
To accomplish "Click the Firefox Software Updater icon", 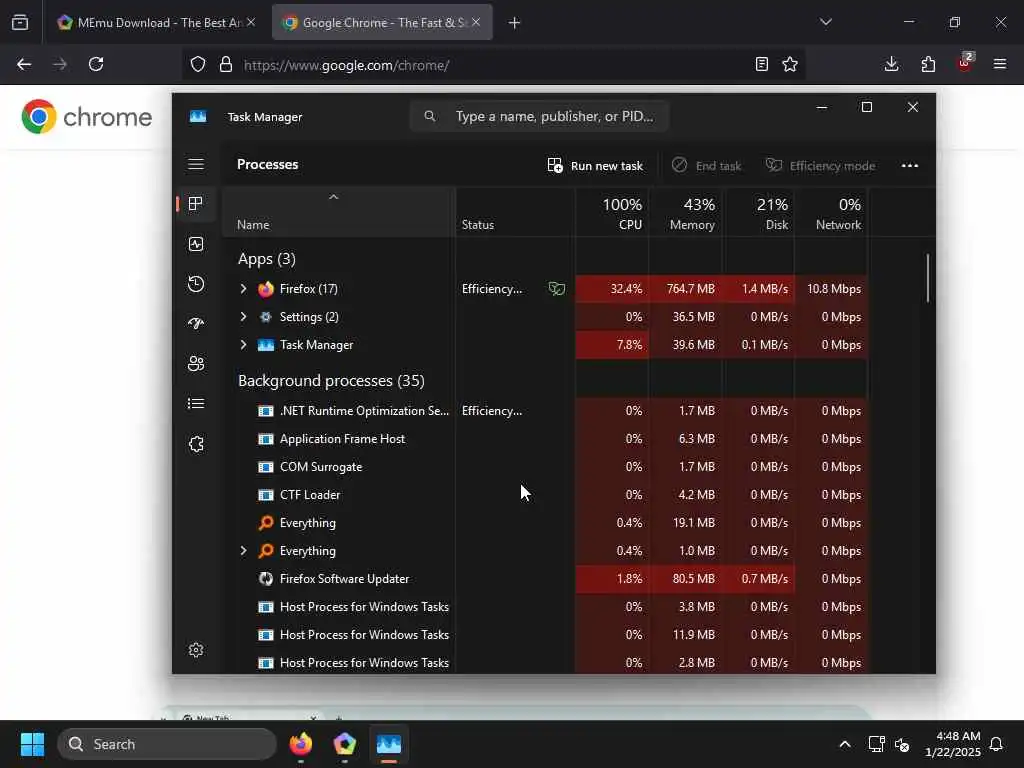I will 266,579.
